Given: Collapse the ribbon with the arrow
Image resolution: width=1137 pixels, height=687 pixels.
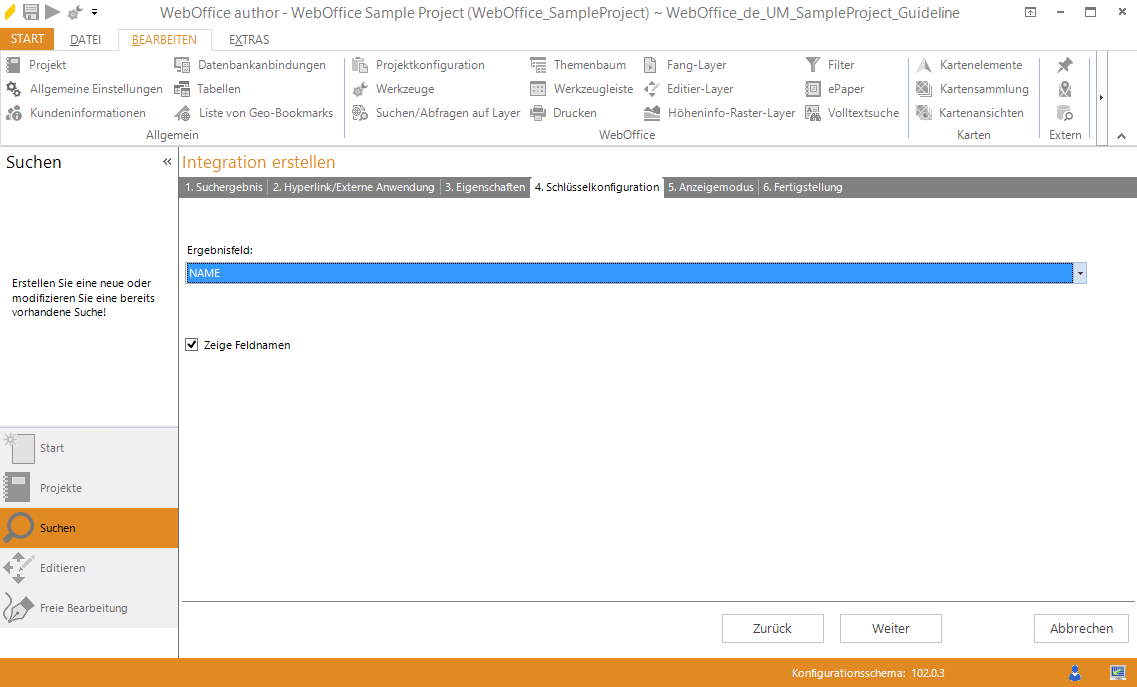Looking at the screenshot, I should [1120, 135].
